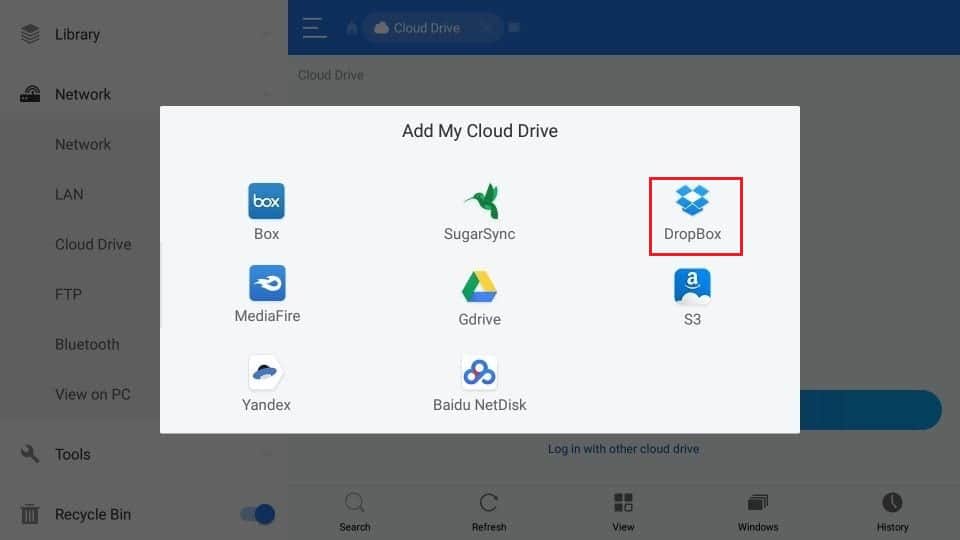Click the Recycle Bin trash icon
The image size is (960, 540).
[30, 514]
